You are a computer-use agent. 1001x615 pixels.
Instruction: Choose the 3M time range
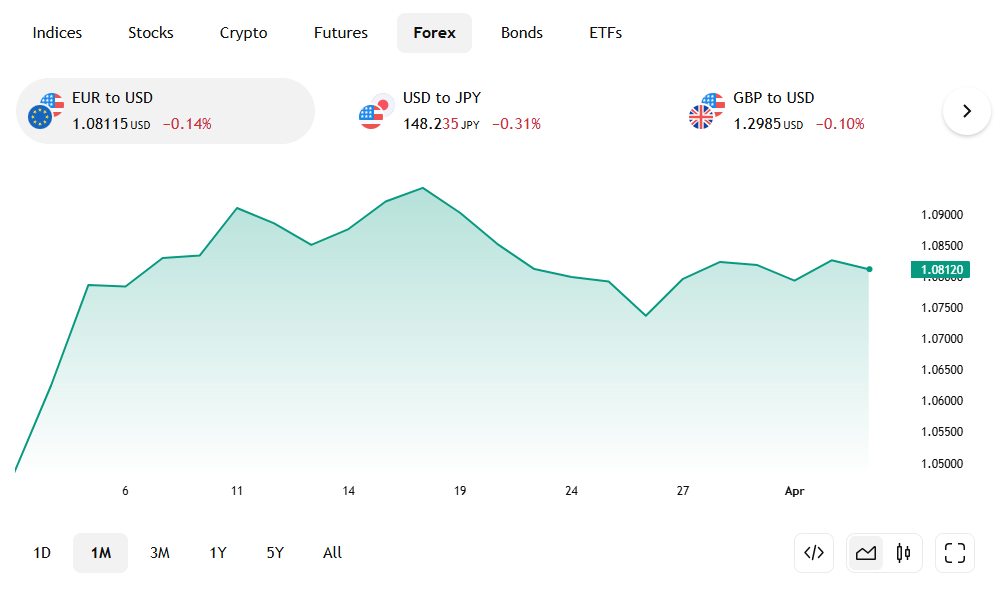(x=160, y=553)
